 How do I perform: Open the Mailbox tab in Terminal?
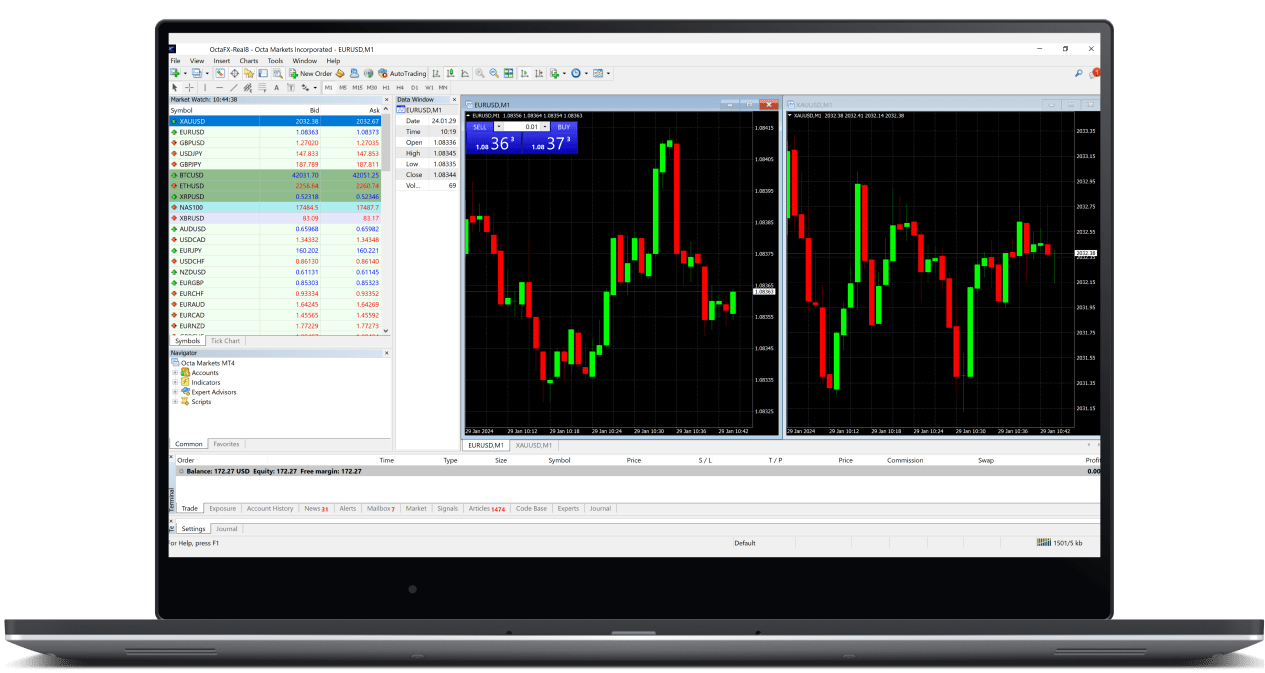tap(380, 508)
